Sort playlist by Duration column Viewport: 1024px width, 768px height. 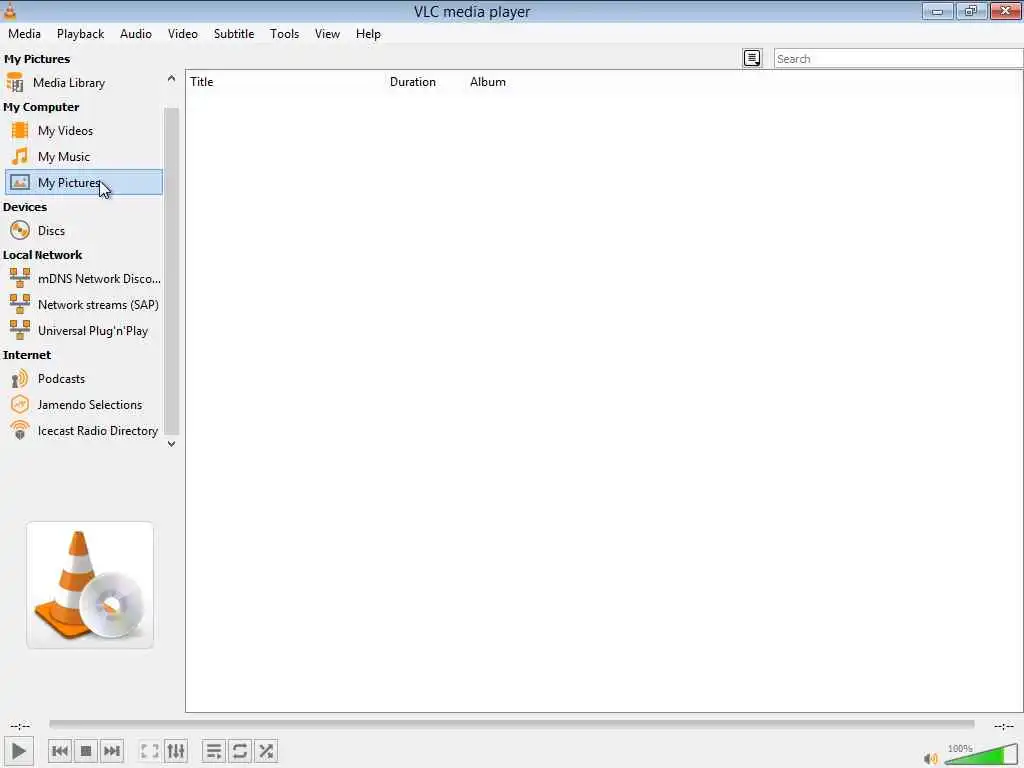click(413, 82)
